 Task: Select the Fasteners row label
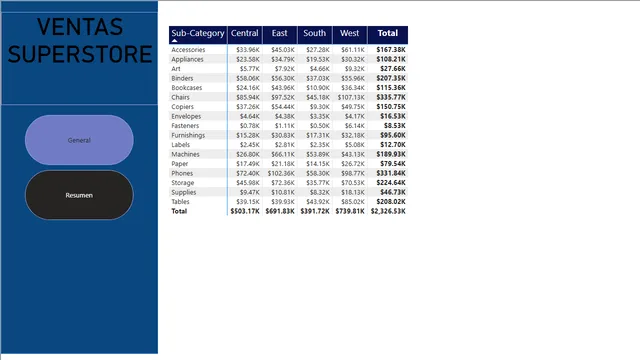tap(185, 126)
